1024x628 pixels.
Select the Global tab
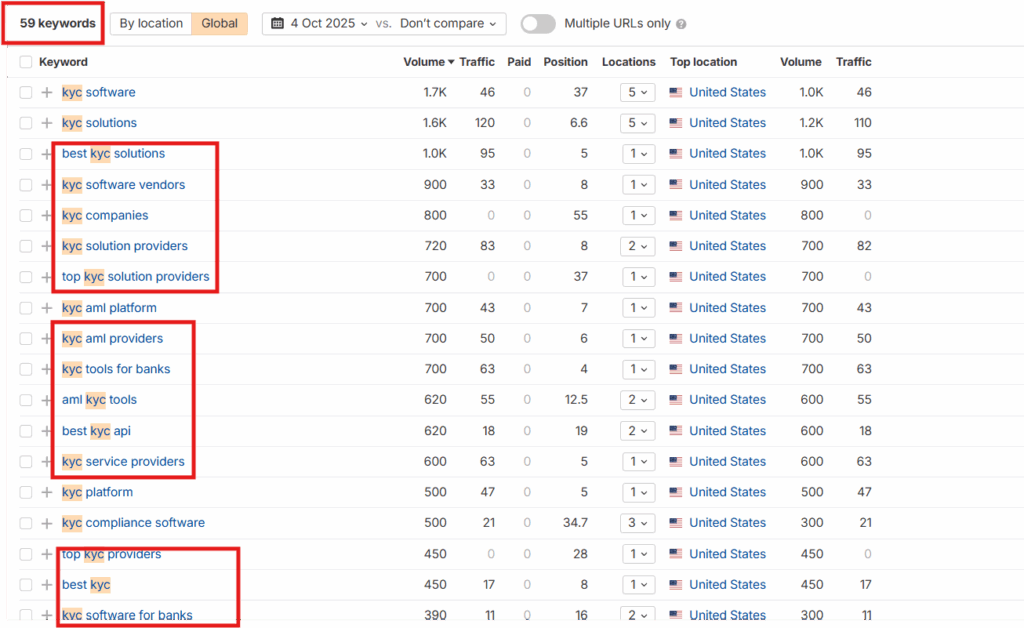click(x=219, y=24)
